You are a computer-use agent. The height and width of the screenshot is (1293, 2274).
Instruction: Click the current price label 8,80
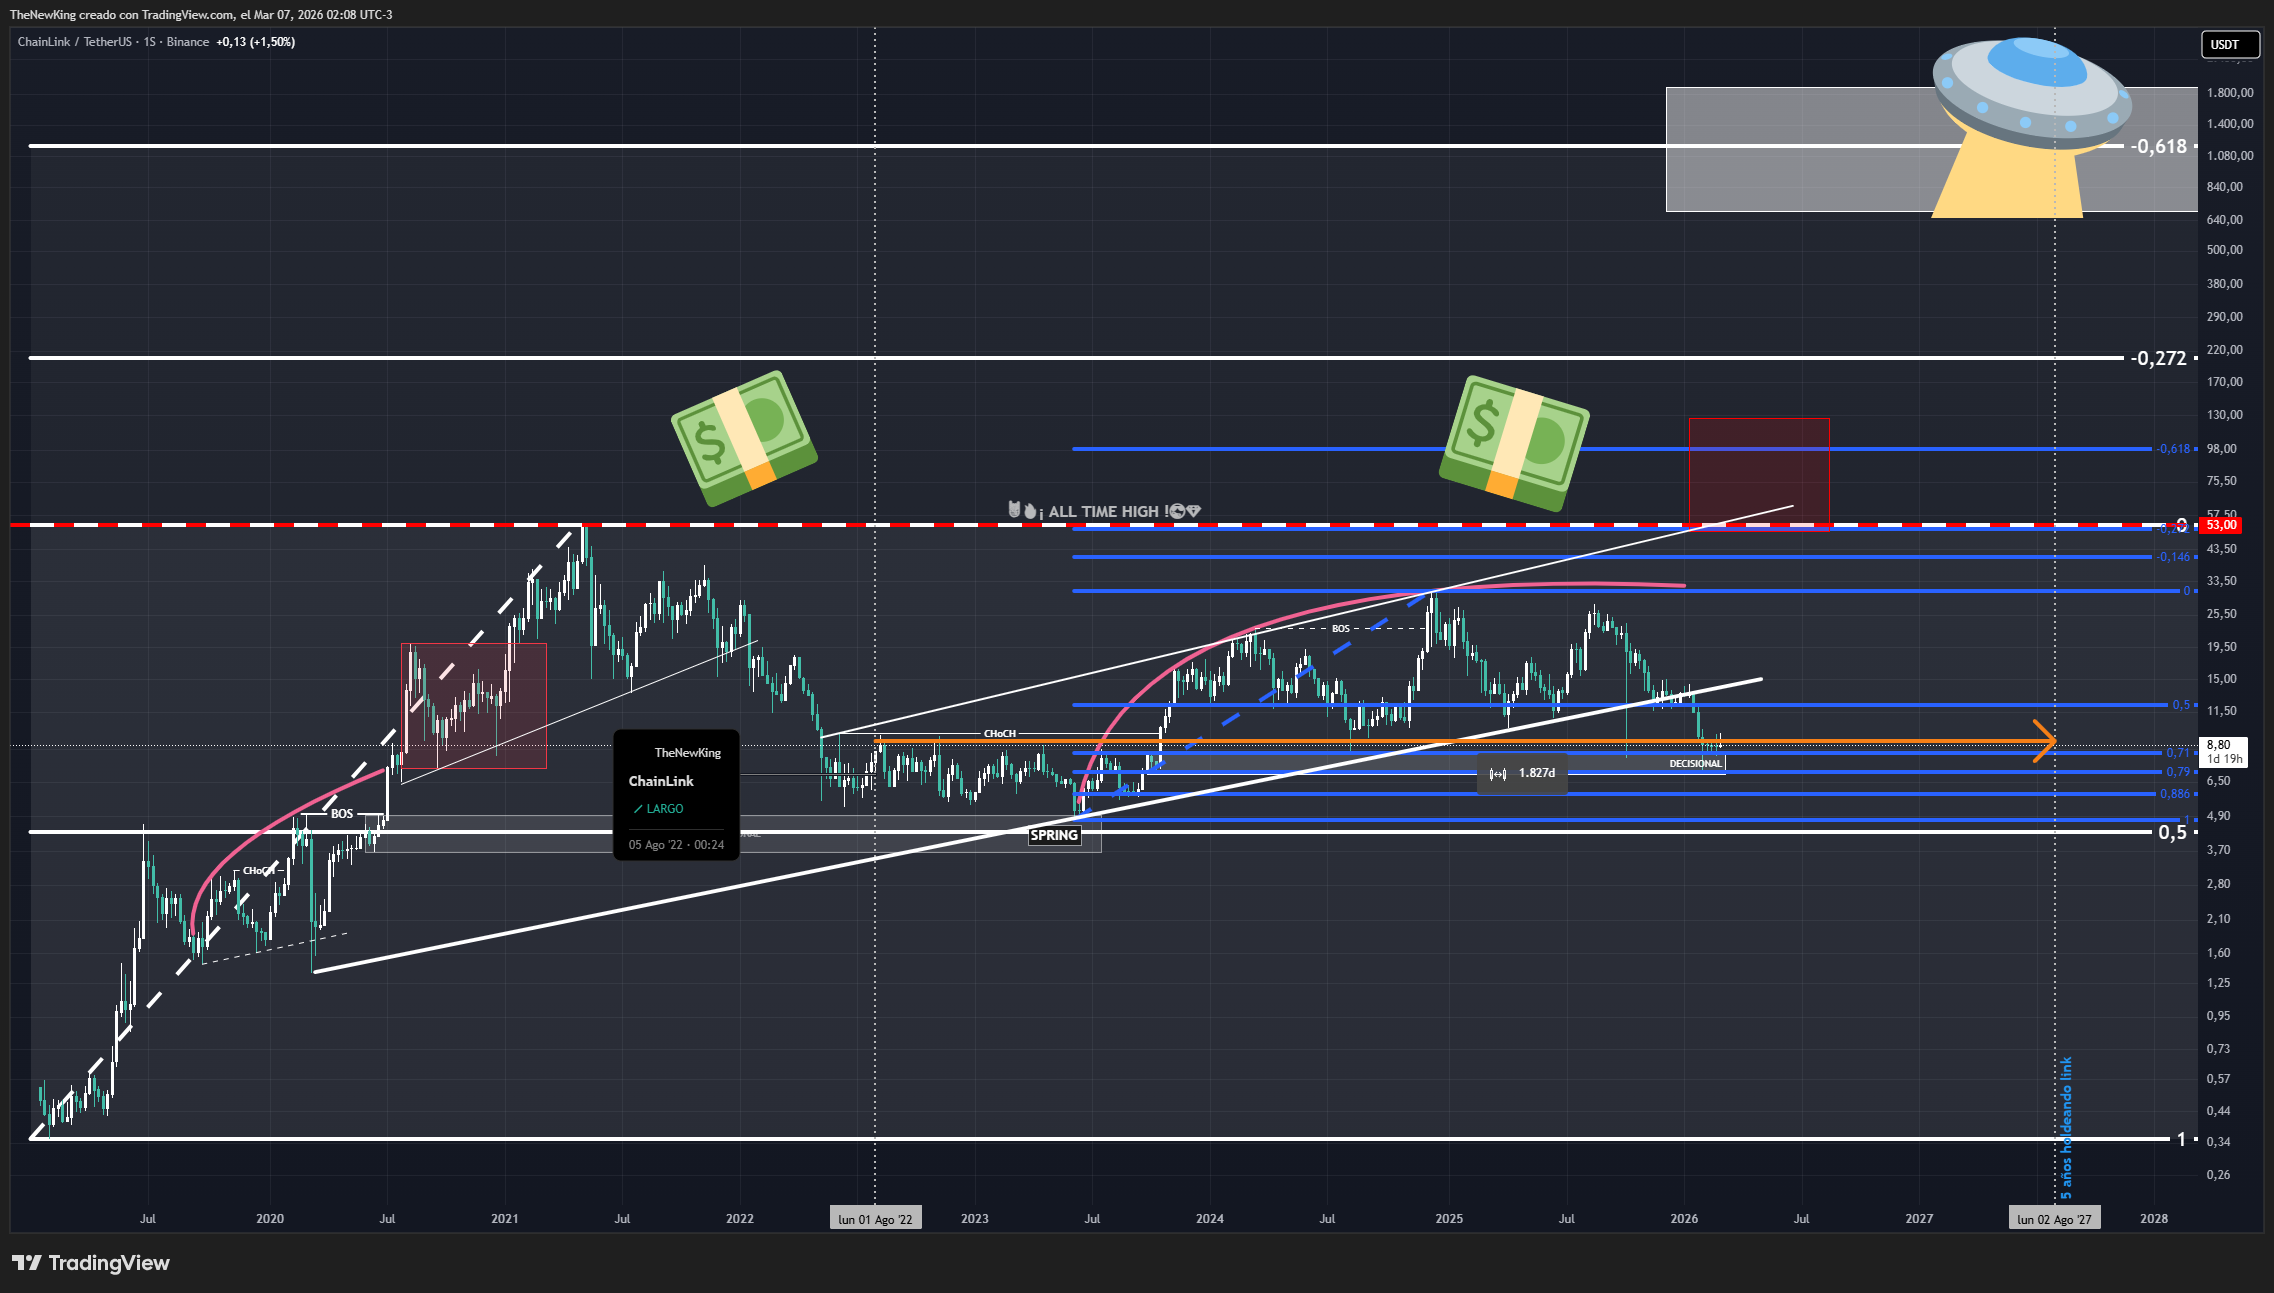pos(2224,751)
